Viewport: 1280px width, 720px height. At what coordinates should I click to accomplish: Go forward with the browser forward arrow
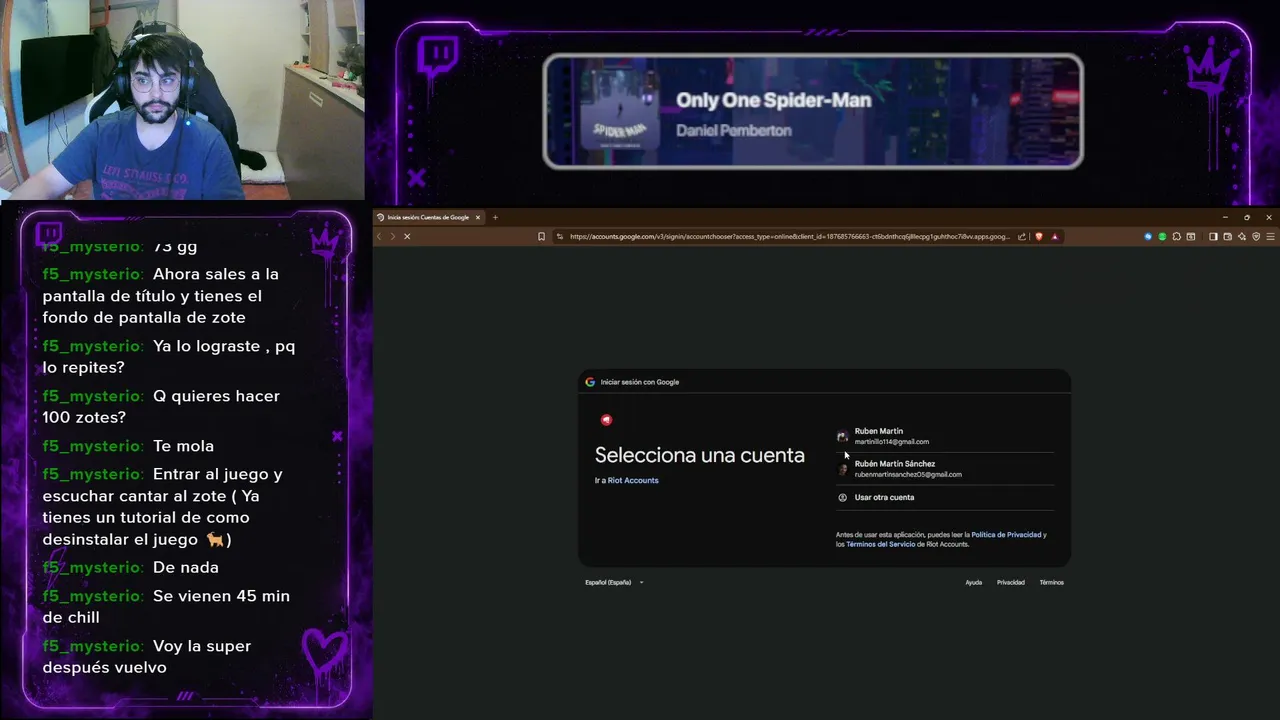392,237
